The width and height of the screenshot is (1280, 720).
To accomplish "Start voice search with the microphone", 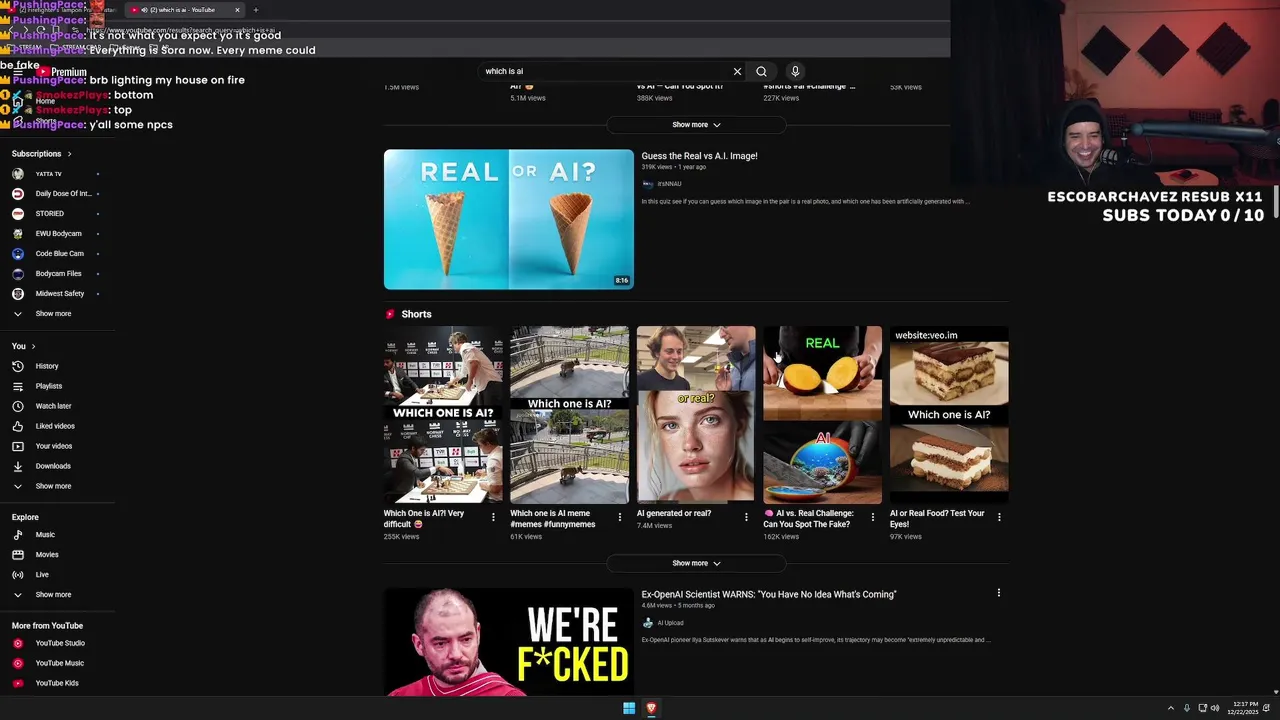I will 795,71.
